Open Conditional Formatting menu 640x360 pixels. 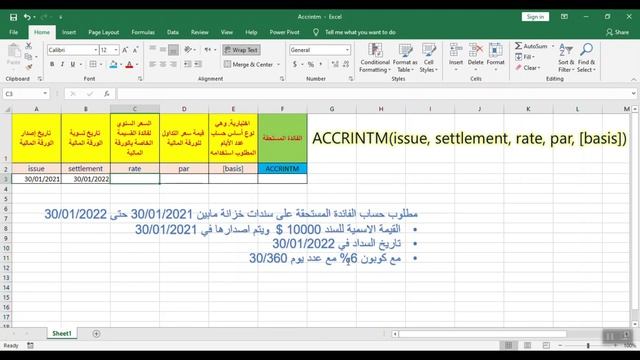(x=374, y=58)
